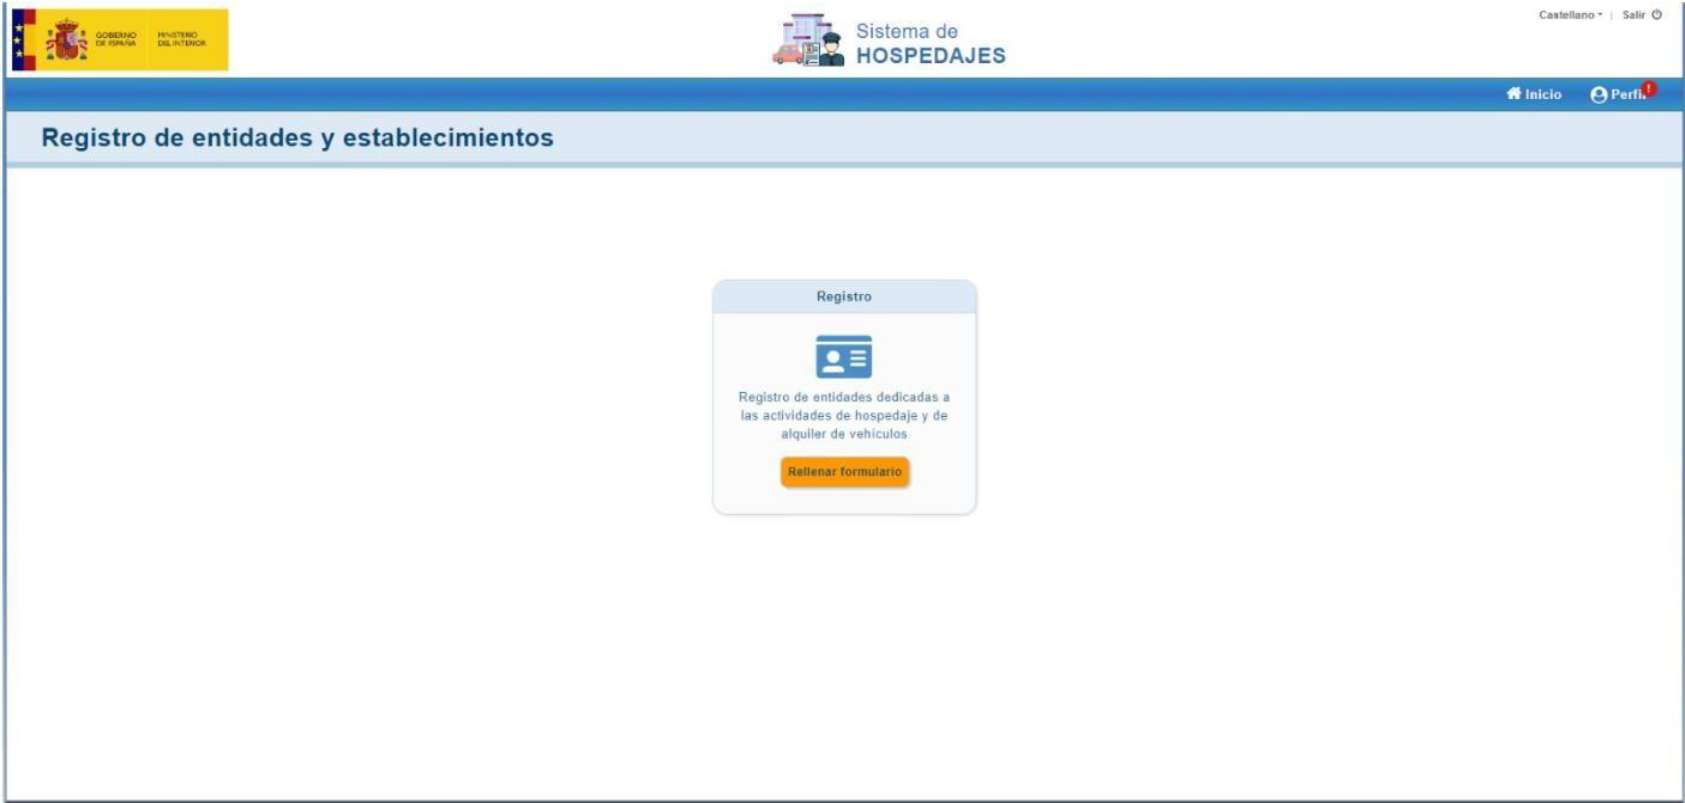Click the Salir power icon
1685x803 pixels.
pos(1657,15)
